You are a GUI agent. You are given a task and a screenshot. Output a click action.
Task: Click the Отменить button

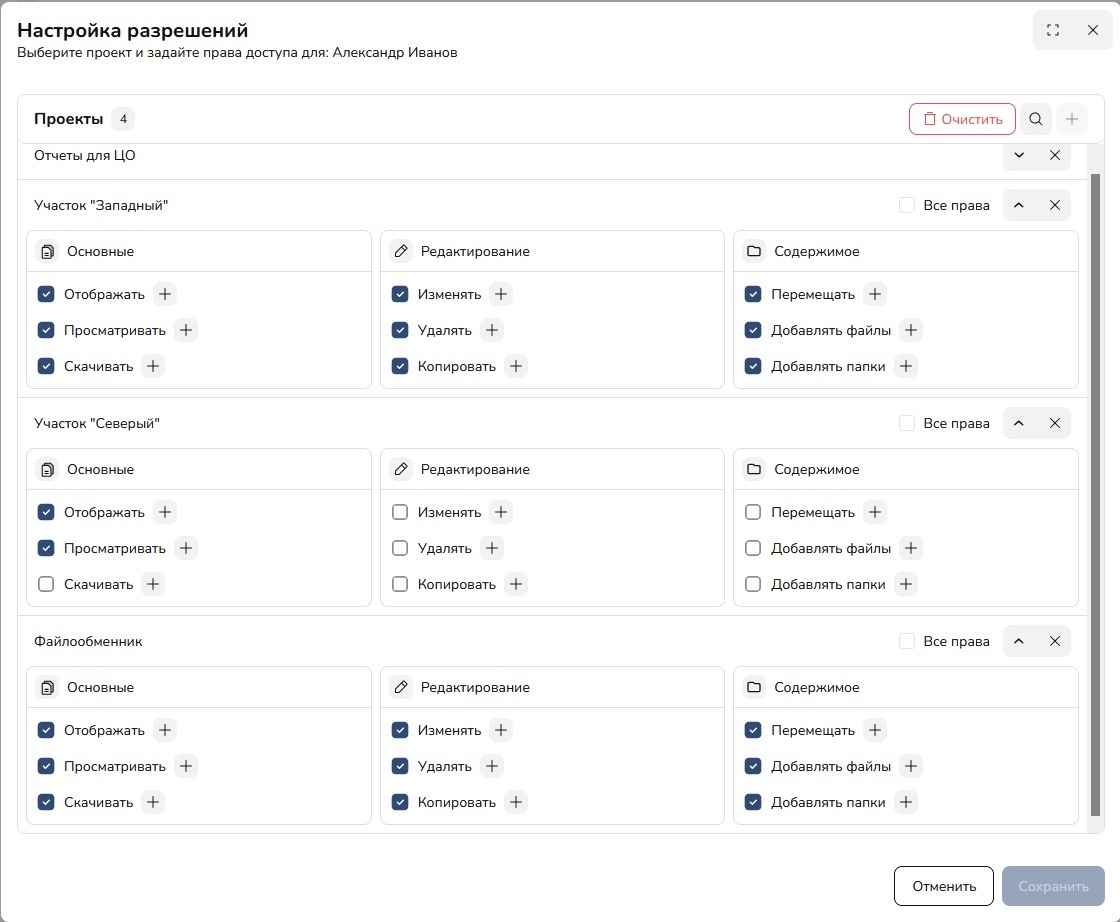click(x=944, y=886)
